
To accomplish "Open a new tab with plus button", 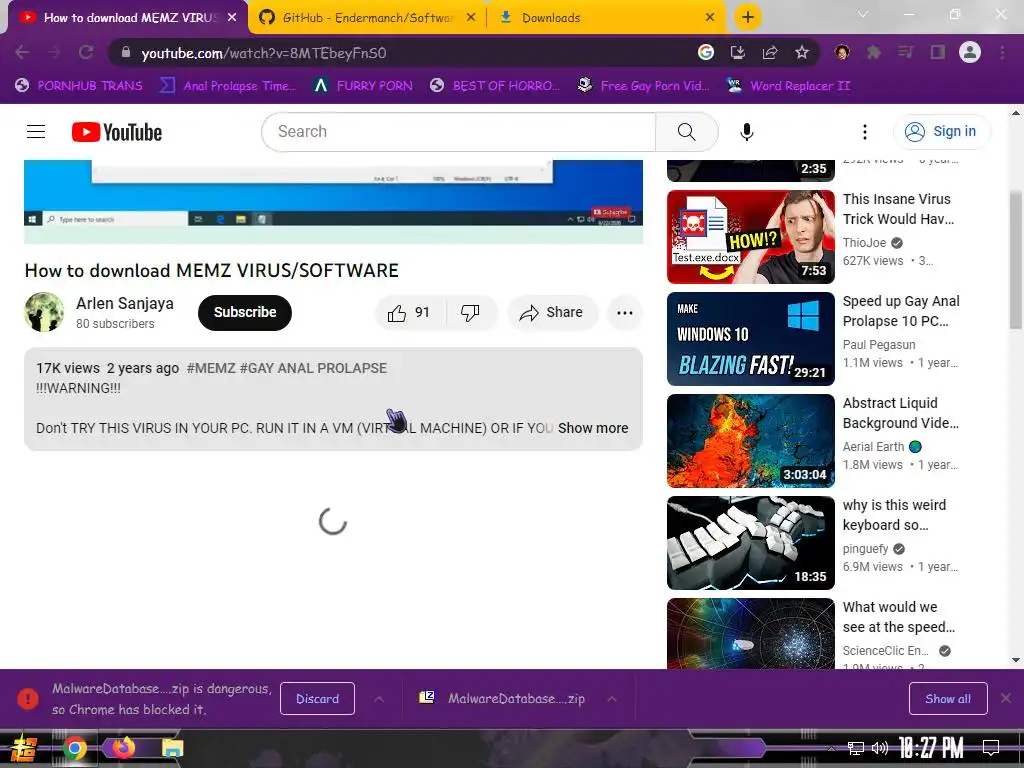I will click(748, 17).
